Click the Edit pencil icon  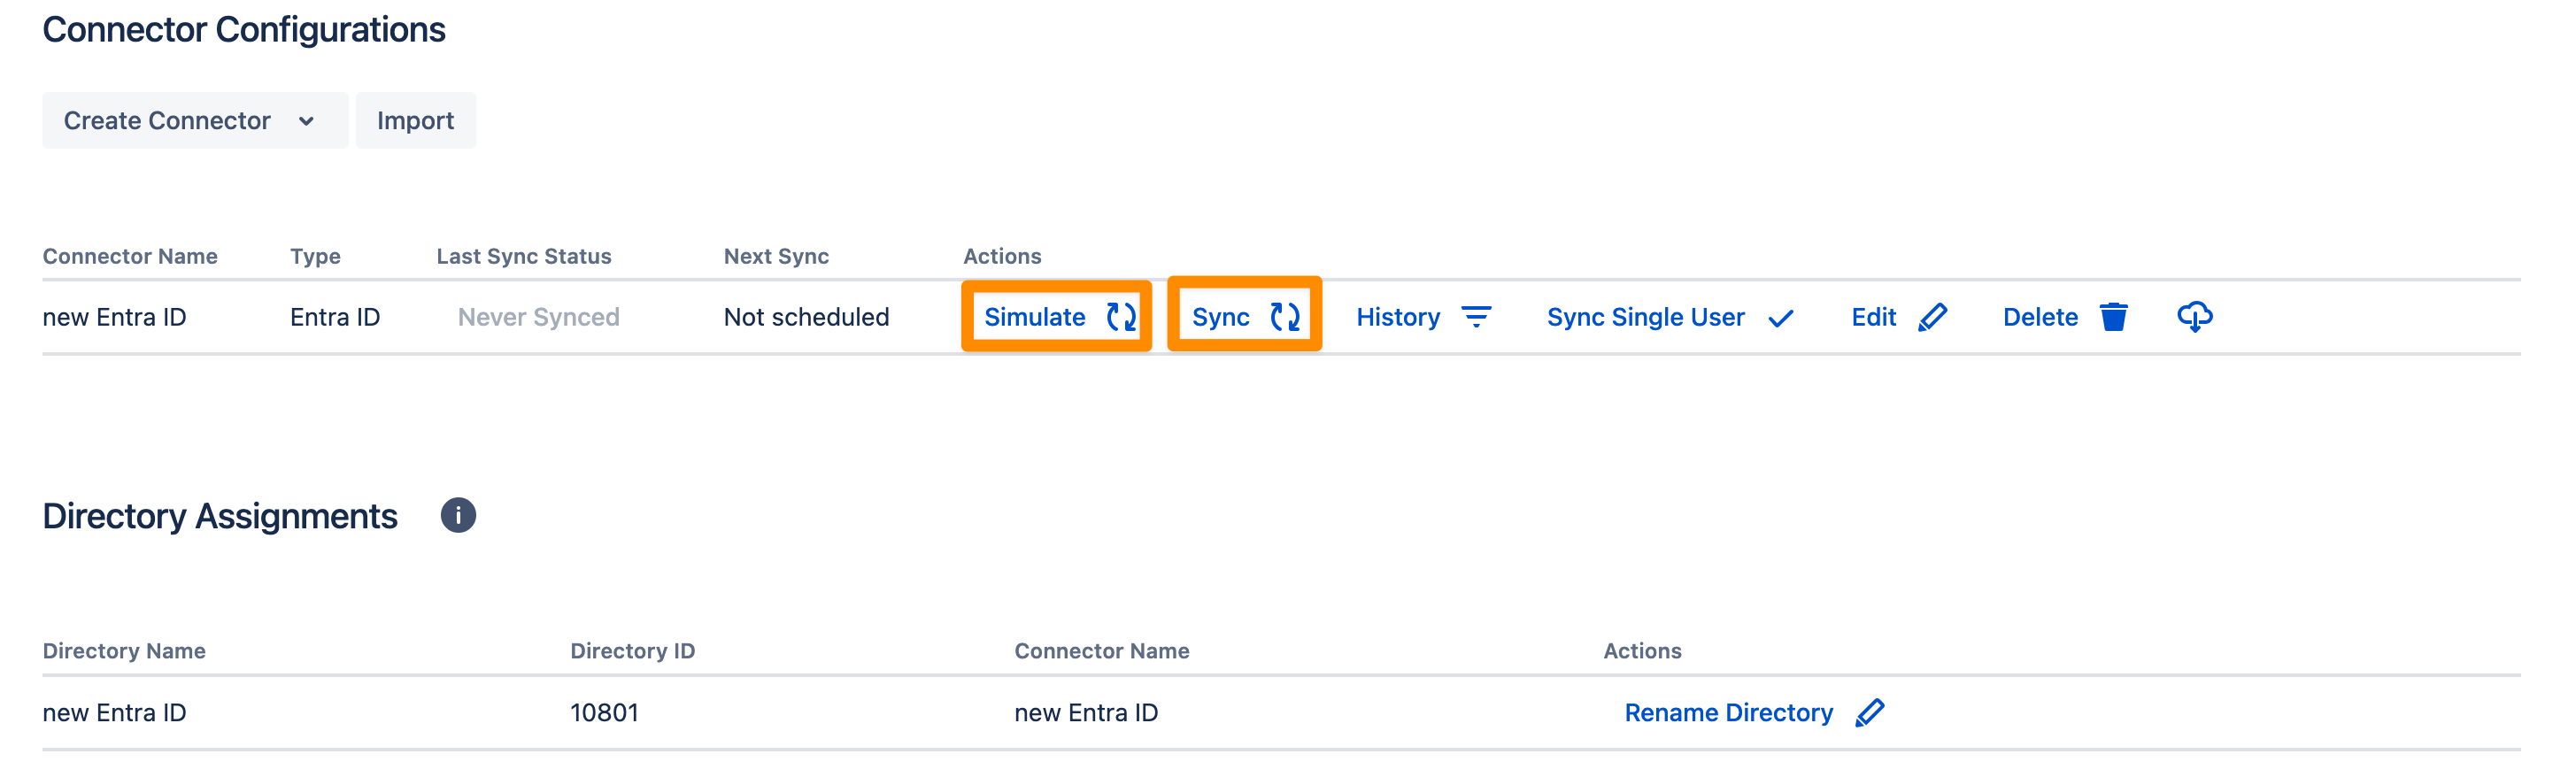(x=1933, y=317)
